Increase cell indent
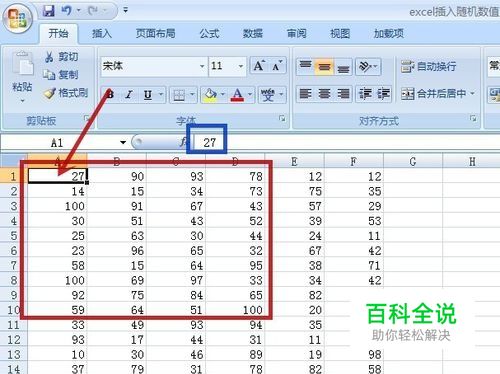Image resolution: width=500 pixels, height=374 pixels. (383, 94)
